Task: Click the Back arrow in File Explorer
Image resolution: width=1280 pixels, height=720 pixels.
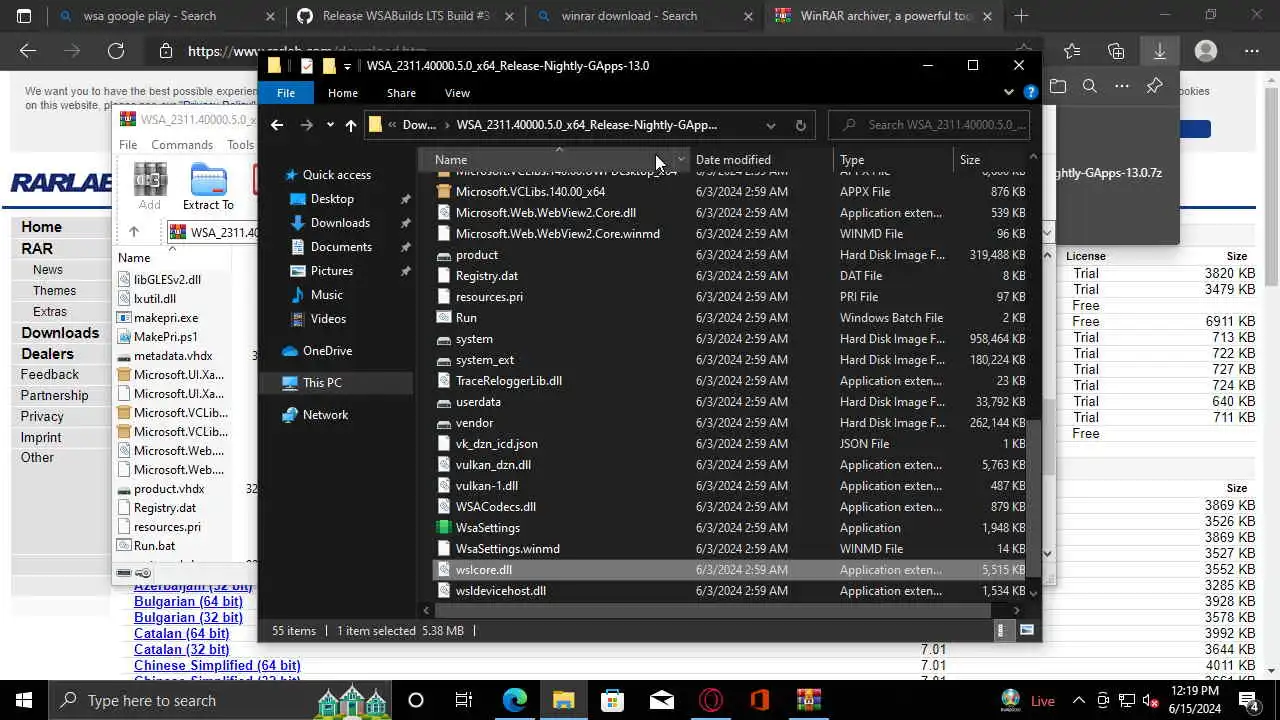Action: (x=277, y=125)
